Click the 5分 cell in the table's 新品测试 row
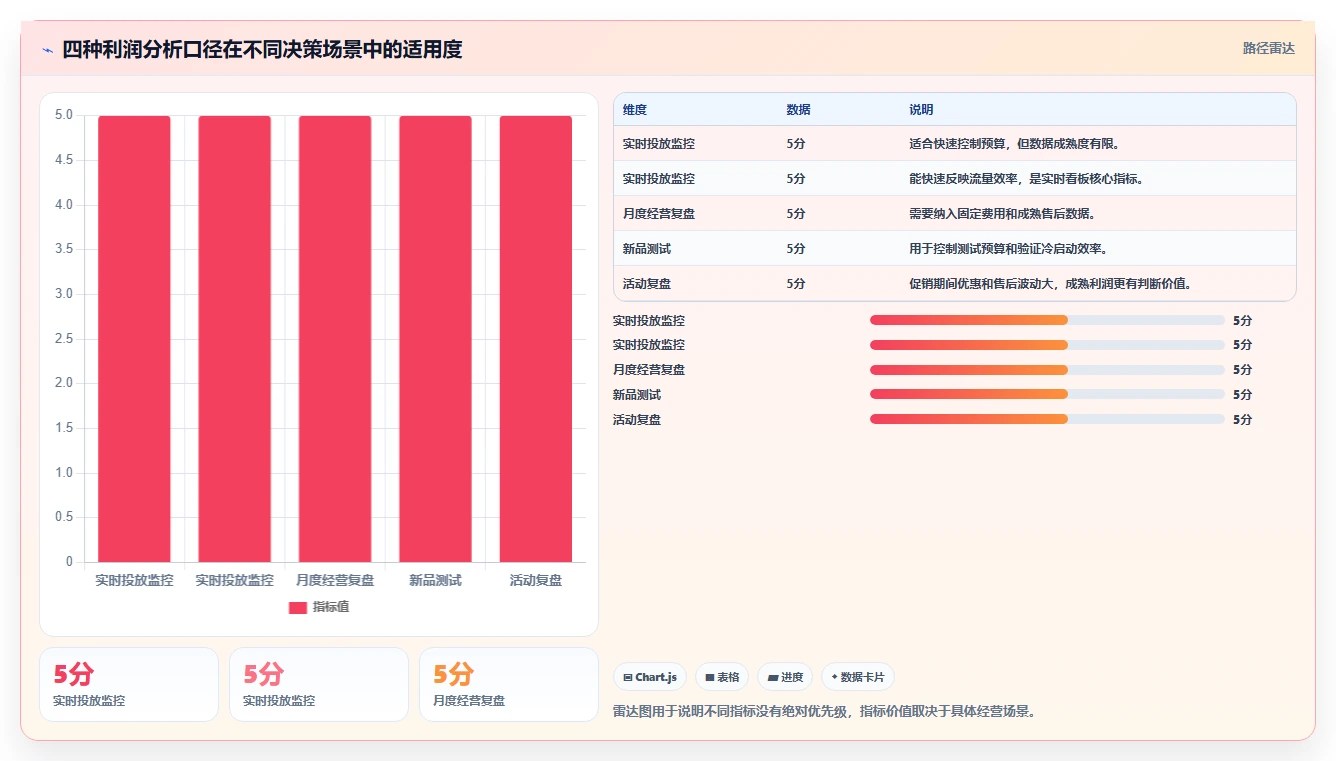Image resolution: width=1336 pixels, height=761 pixels. (796, 249)
